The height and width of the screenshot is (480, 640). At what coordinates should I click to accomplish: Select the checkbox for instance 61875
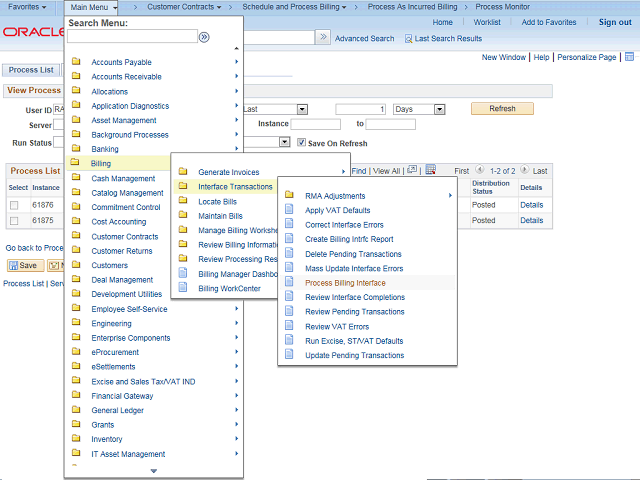pos(14,220)
